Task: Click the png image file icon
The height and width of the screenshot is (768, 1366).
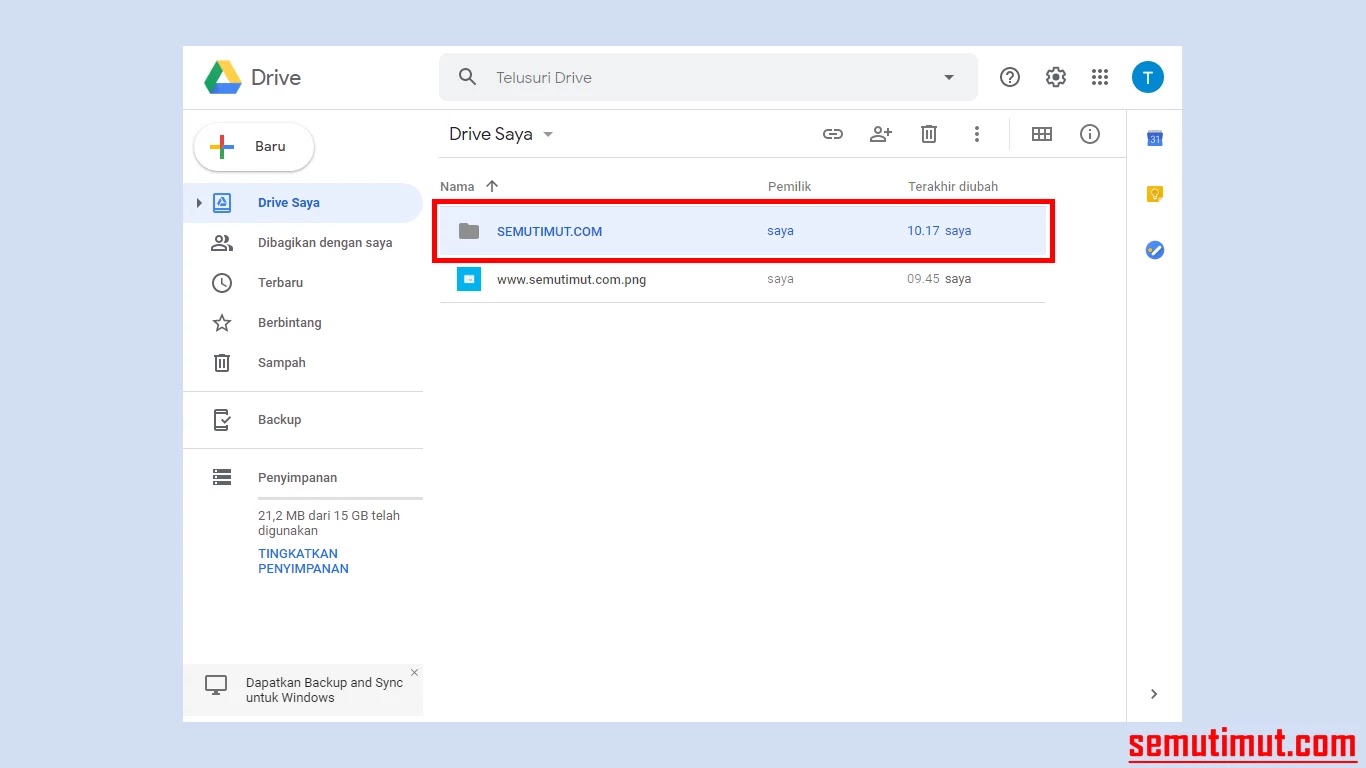Action: [469, 279]
